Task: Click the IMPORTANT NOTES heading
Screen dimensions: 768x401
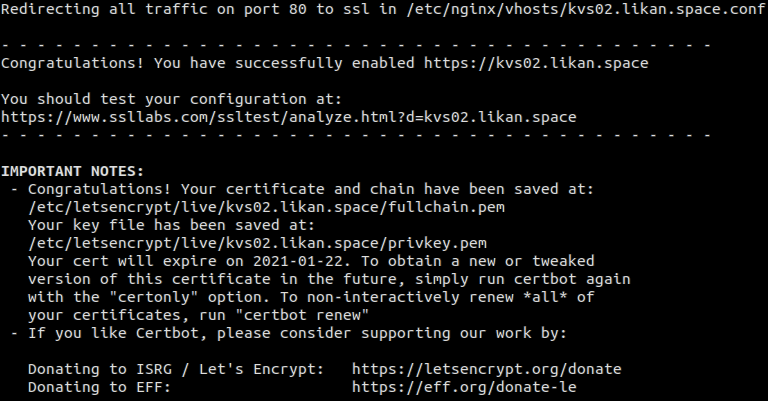Action: [x=72, y=171]
